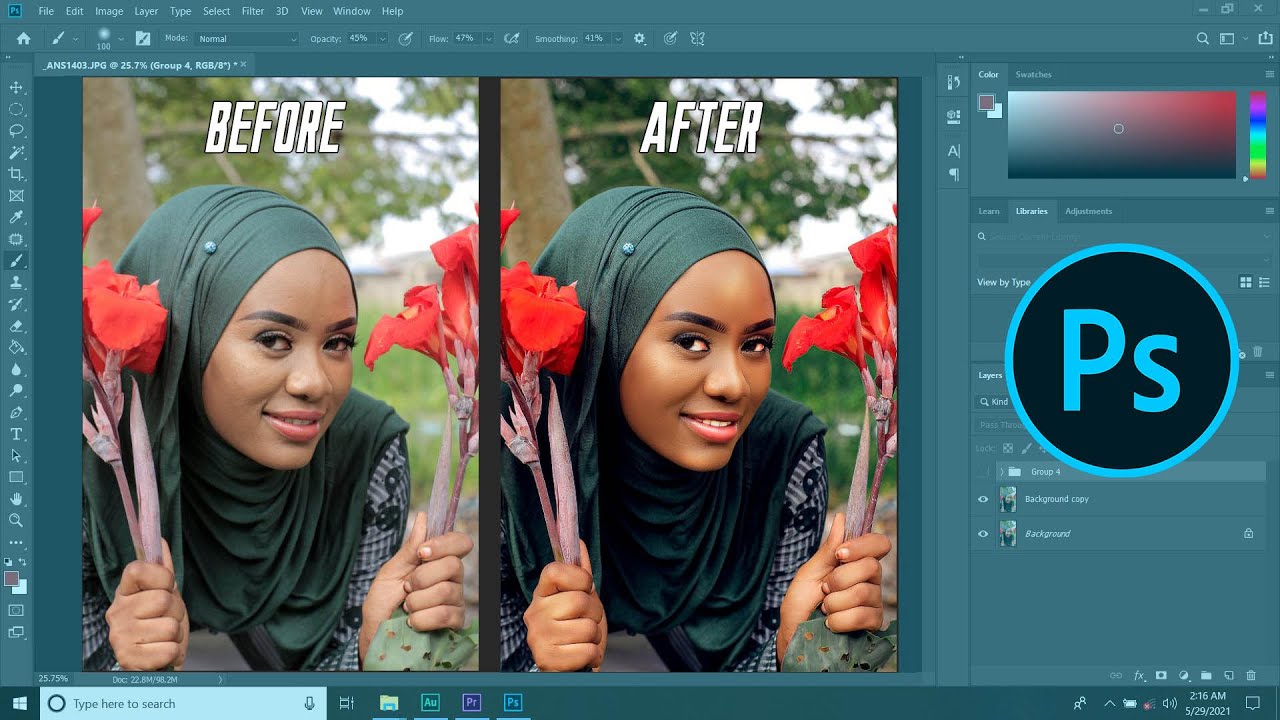Image resolution: width=1280 pixels, height=720 pixels.
Task: Select the Brush tool in toolbar
Action: tap(16, 261)
